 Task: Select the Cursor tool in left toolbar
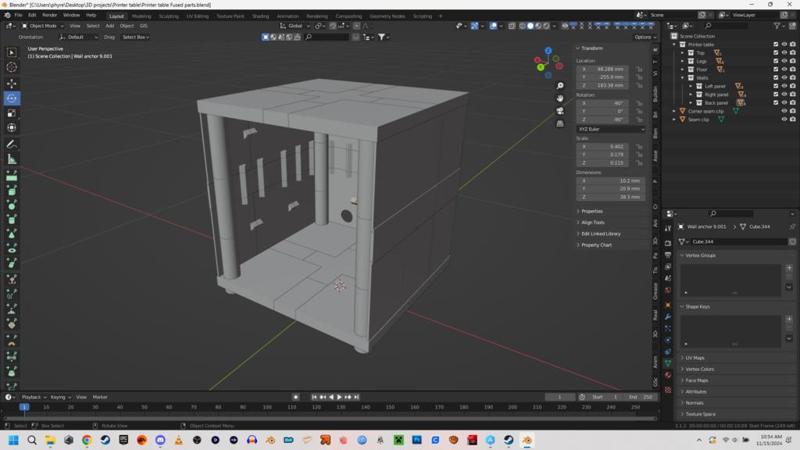pos(11,67)
